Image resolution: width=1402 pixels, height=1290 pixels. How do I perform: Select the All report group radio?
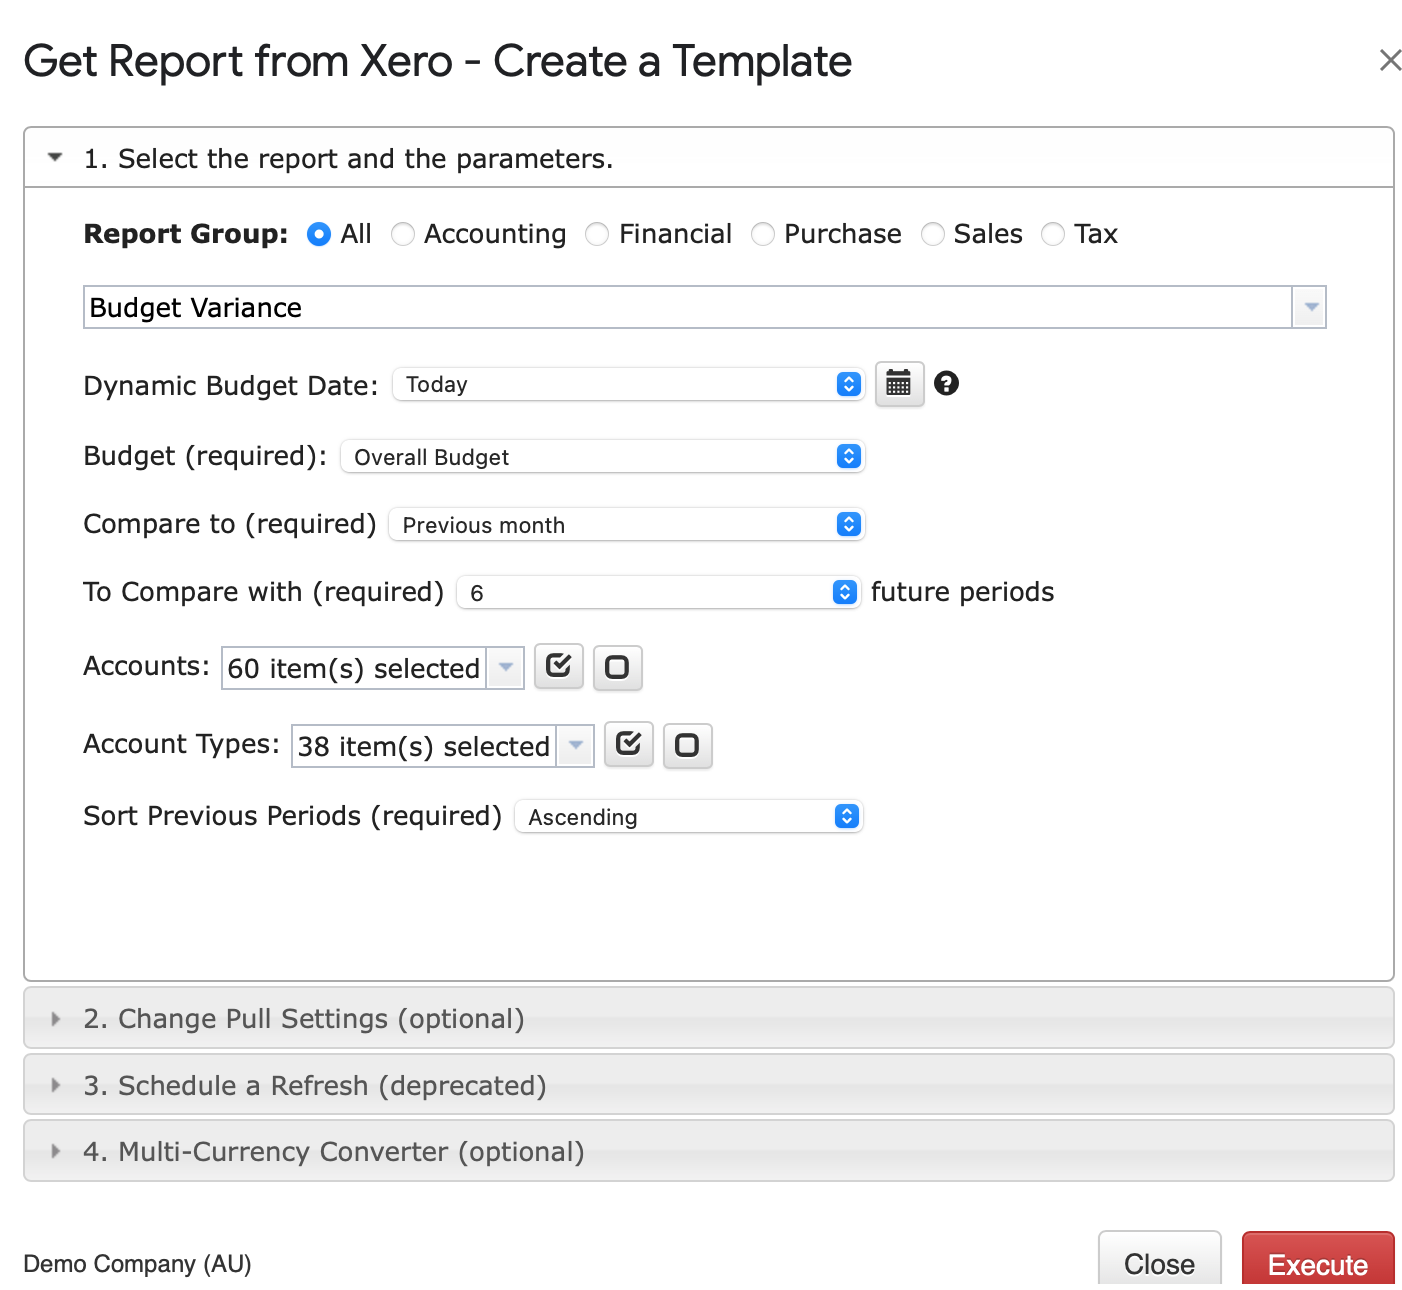pos(319,234)
